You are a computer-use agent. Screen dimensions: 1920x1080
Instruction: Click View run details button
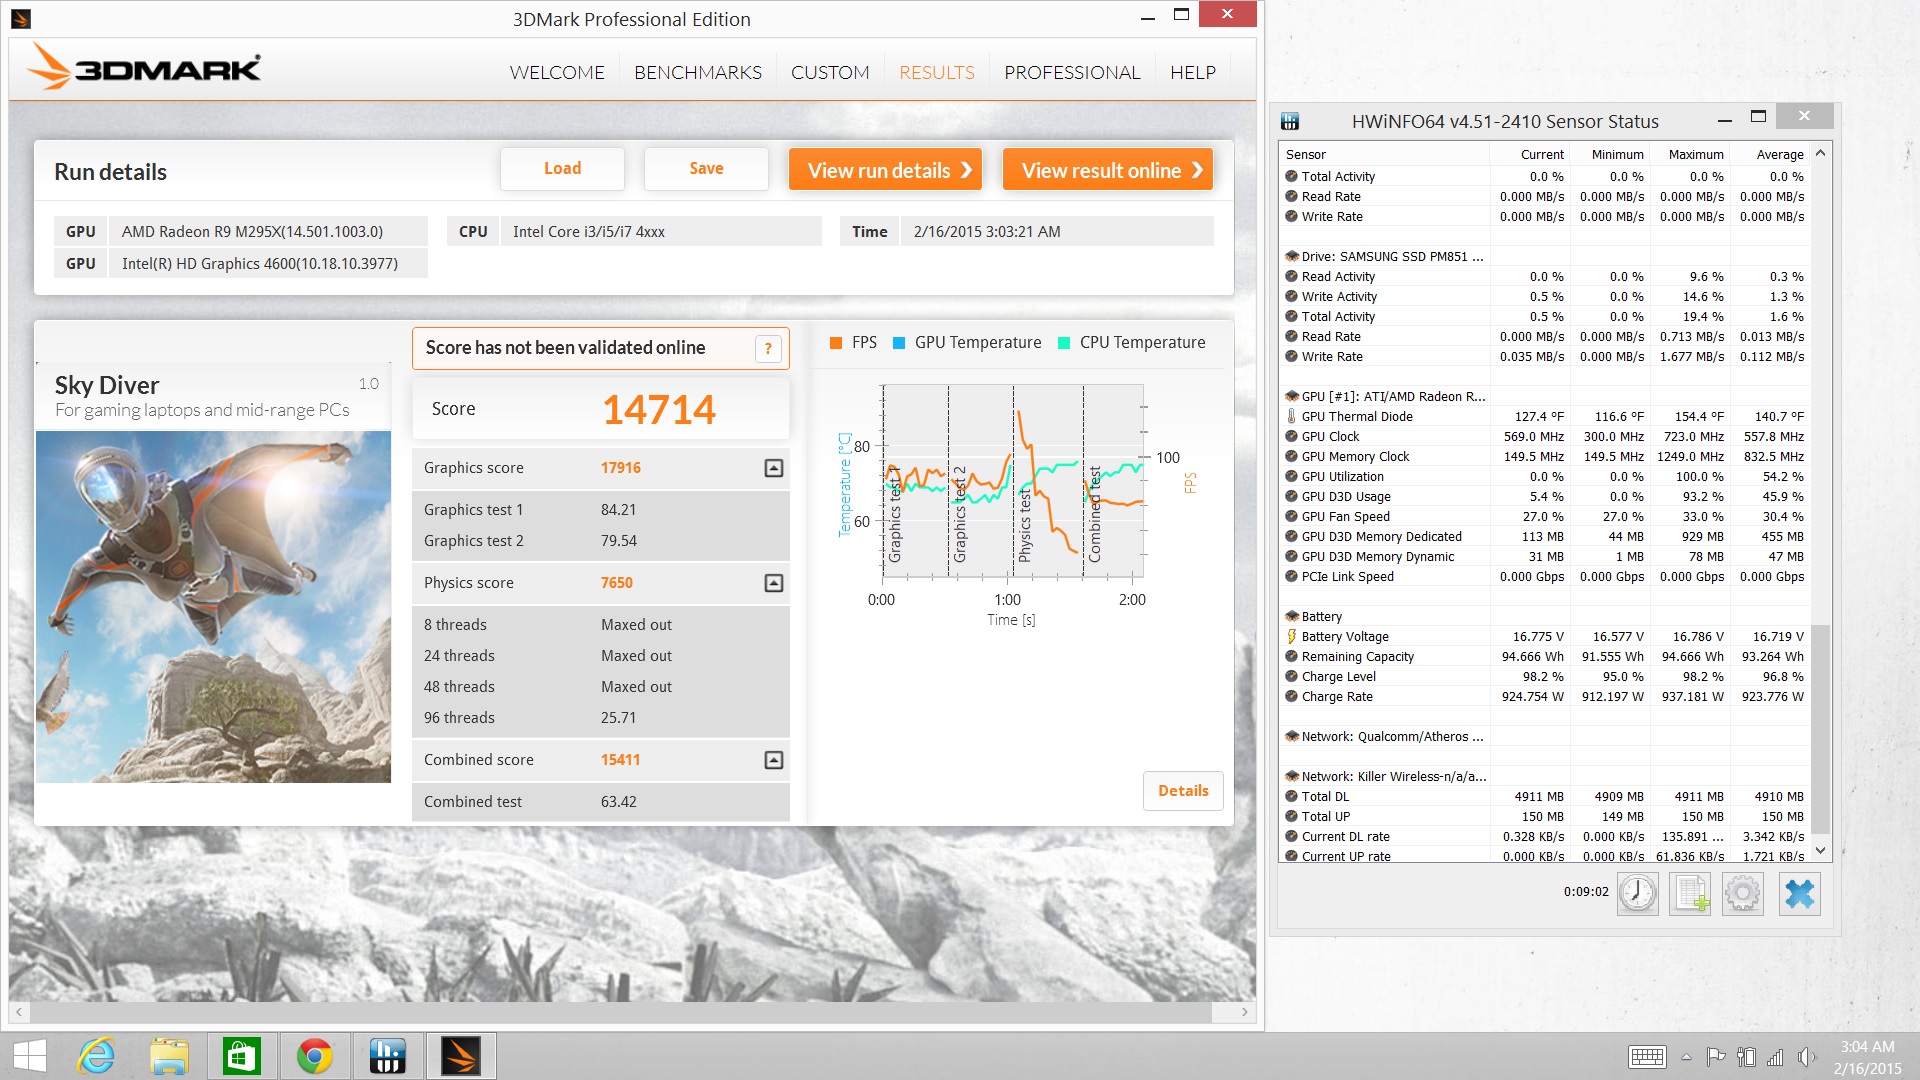click(x=885, y=170)
